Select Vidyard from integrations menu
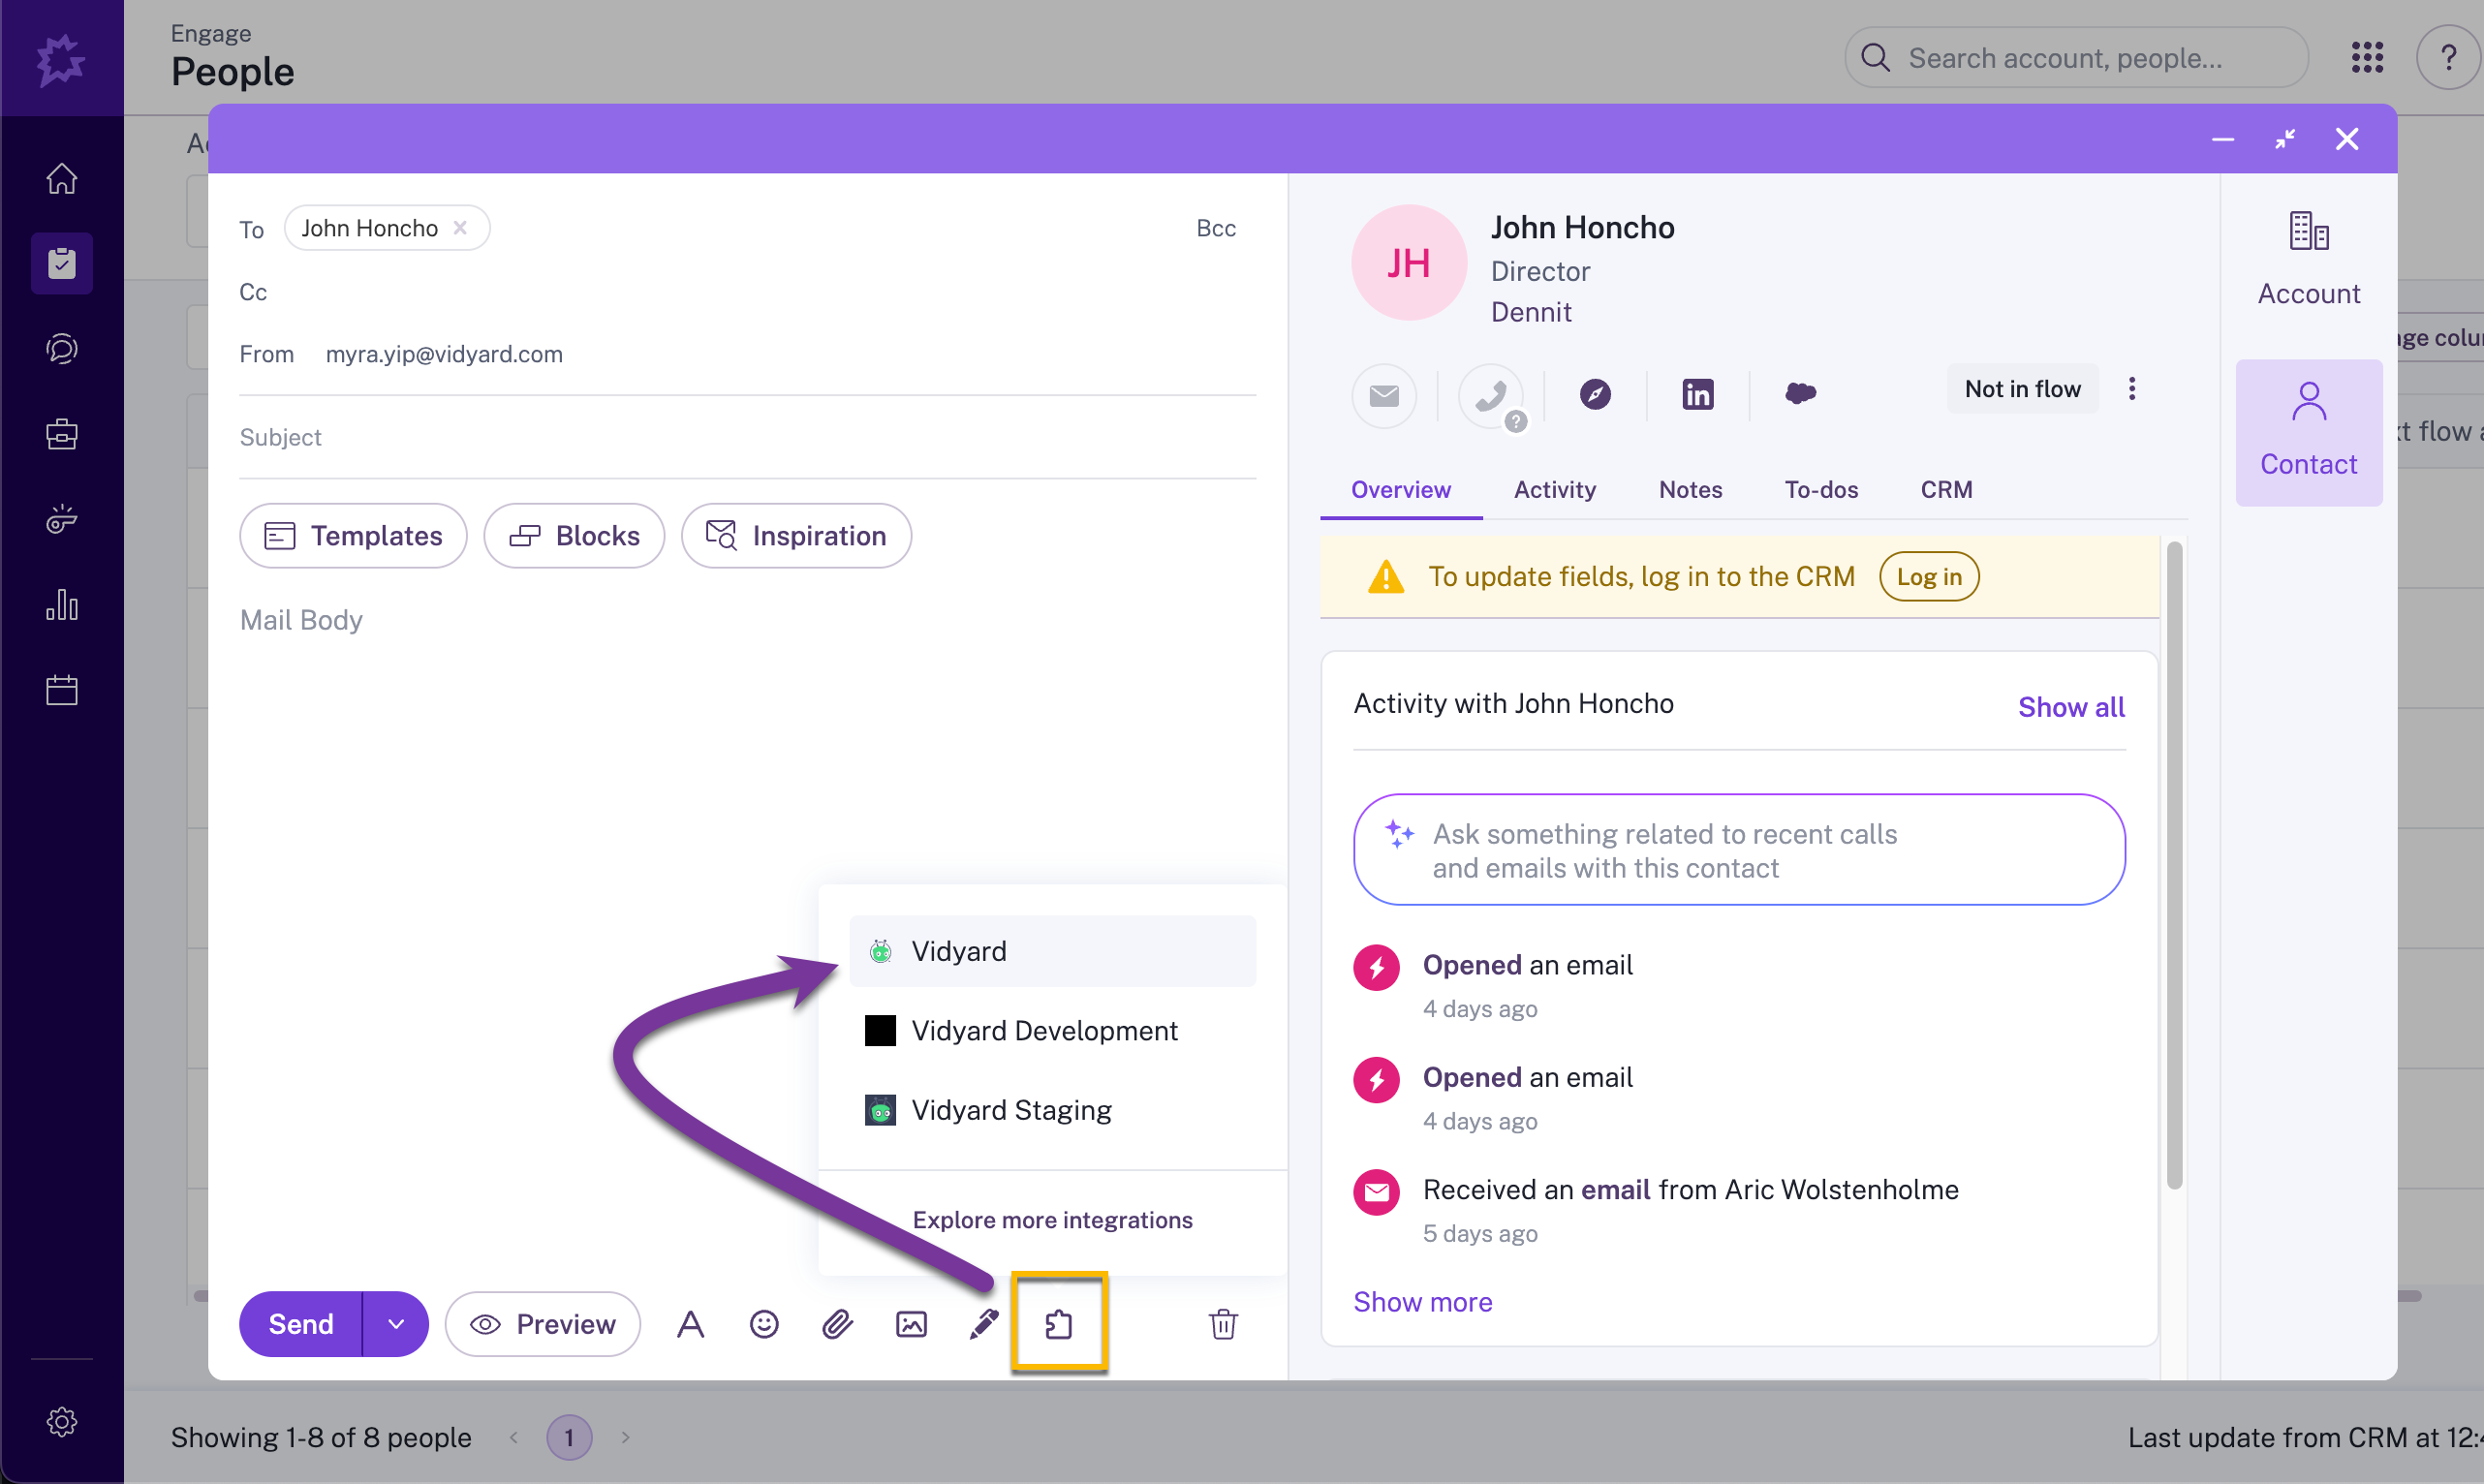The height and width of the screenshot is (1484, 2484). [1052, 951]
